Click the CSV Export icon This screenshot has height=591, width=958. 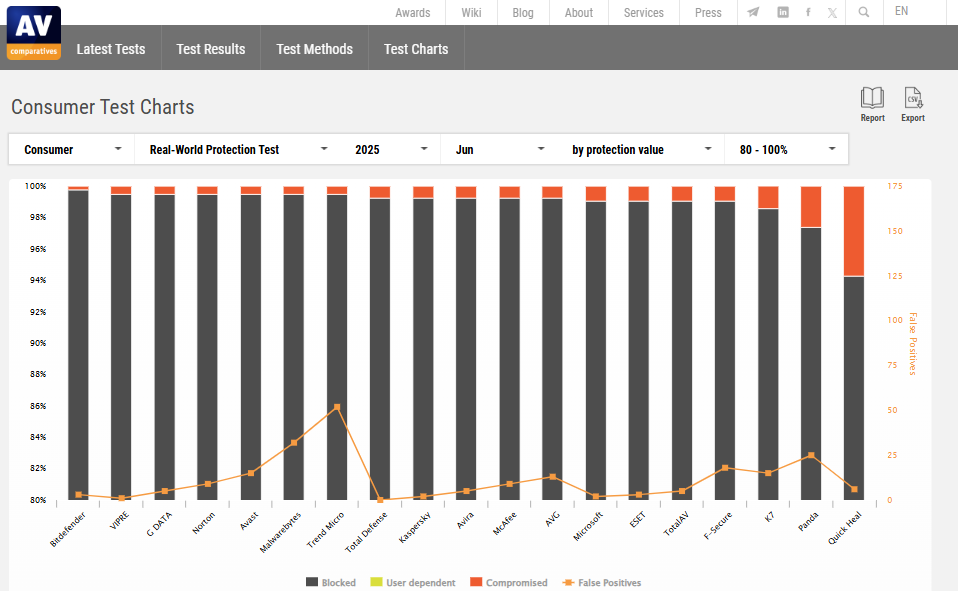913,105
